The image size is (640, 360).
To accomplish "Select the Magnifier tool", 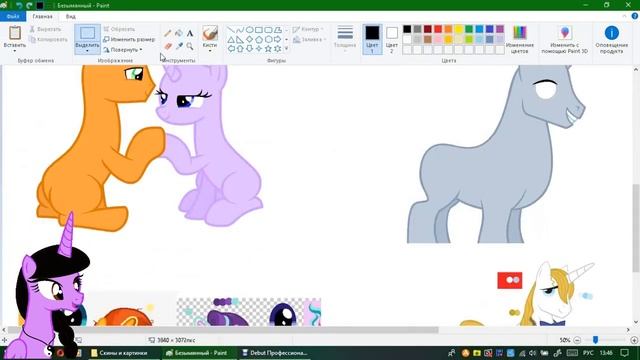I will (x=190, y=46).
